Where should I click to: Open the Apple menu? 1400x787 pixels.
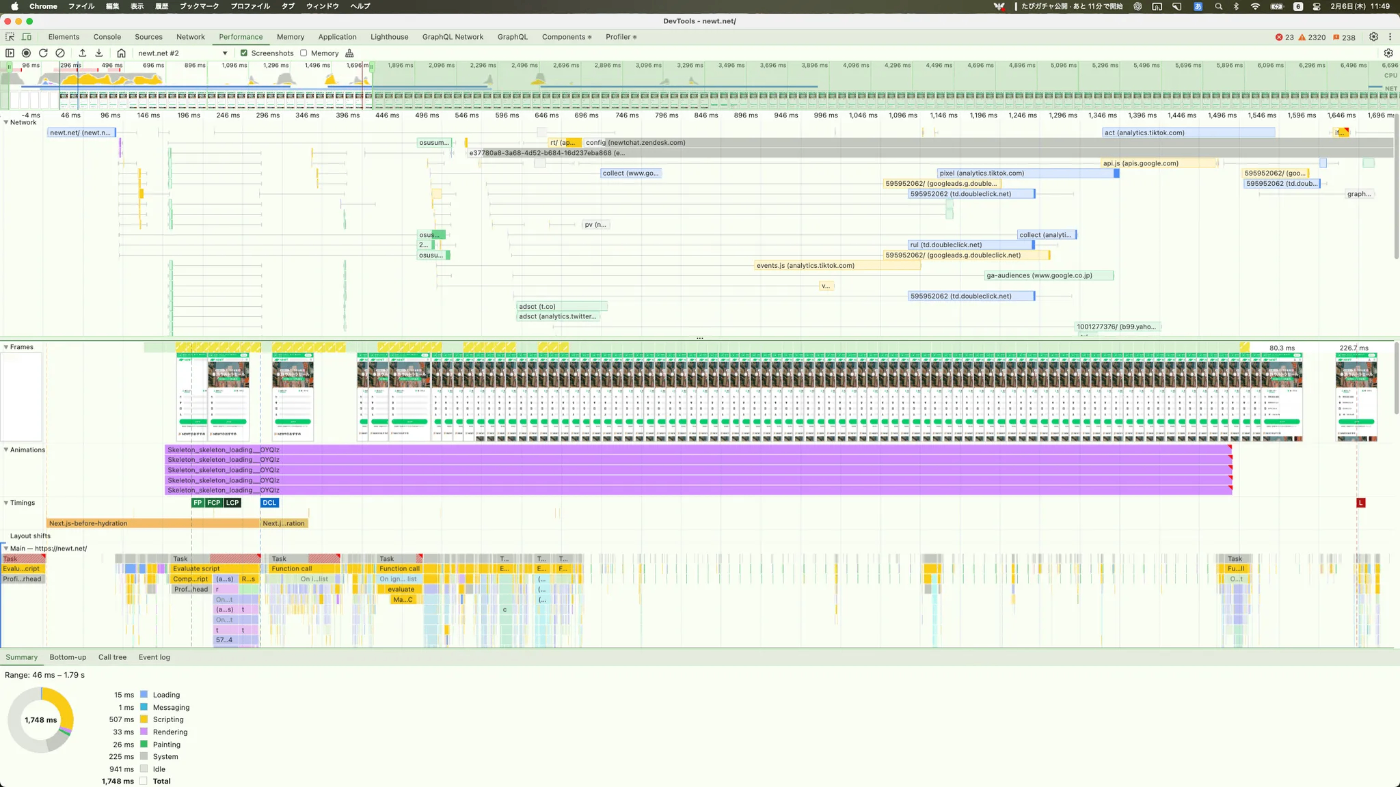15,6
